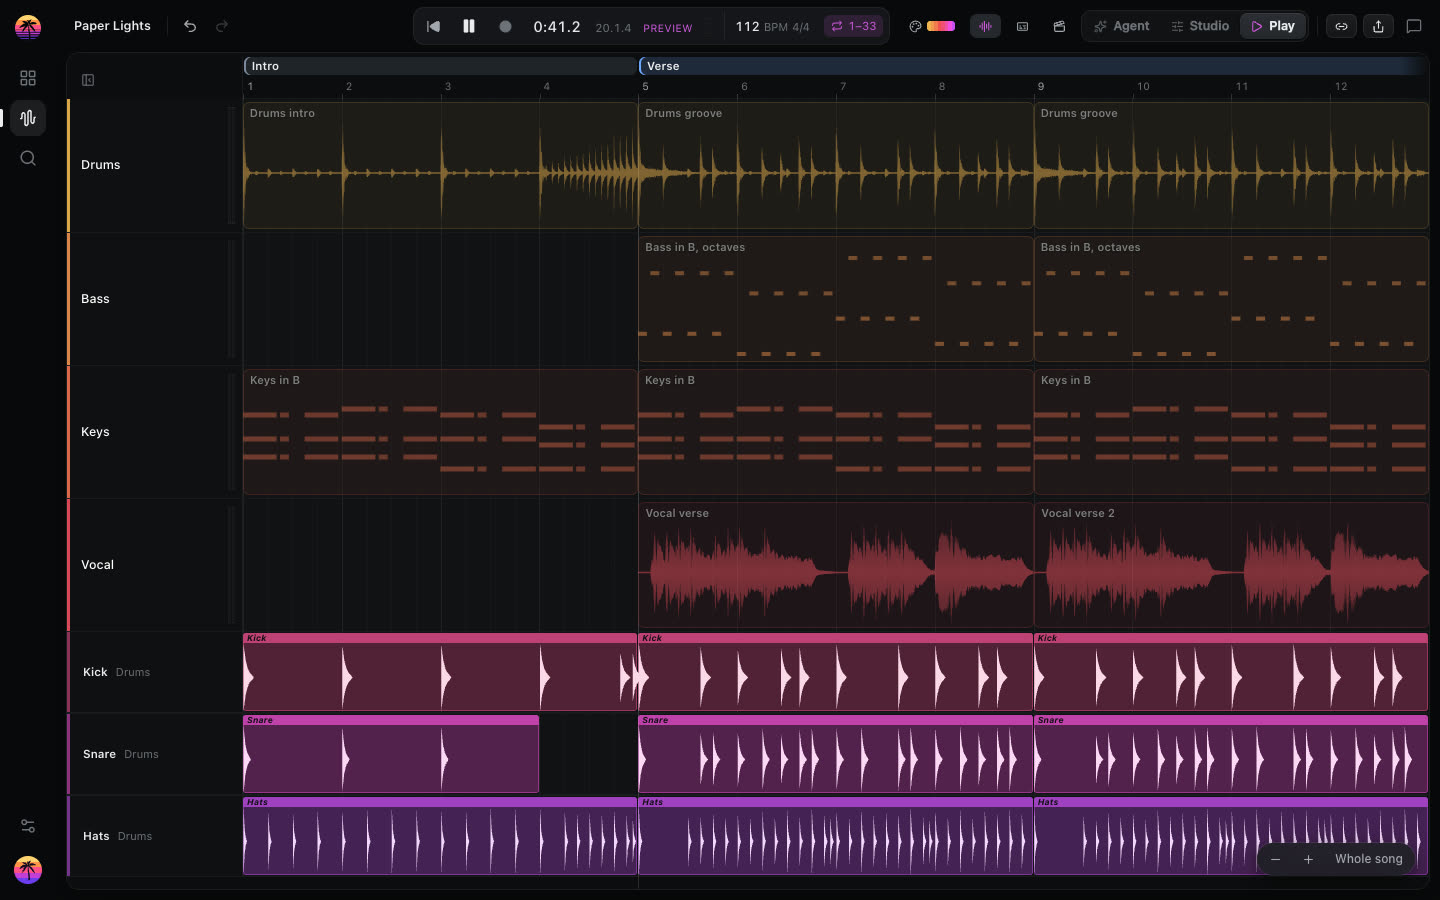Image resolution: width=1440 pixels, height=900 pixels.
Task: Select the Drums intro clip
Action: click(440, 165)
